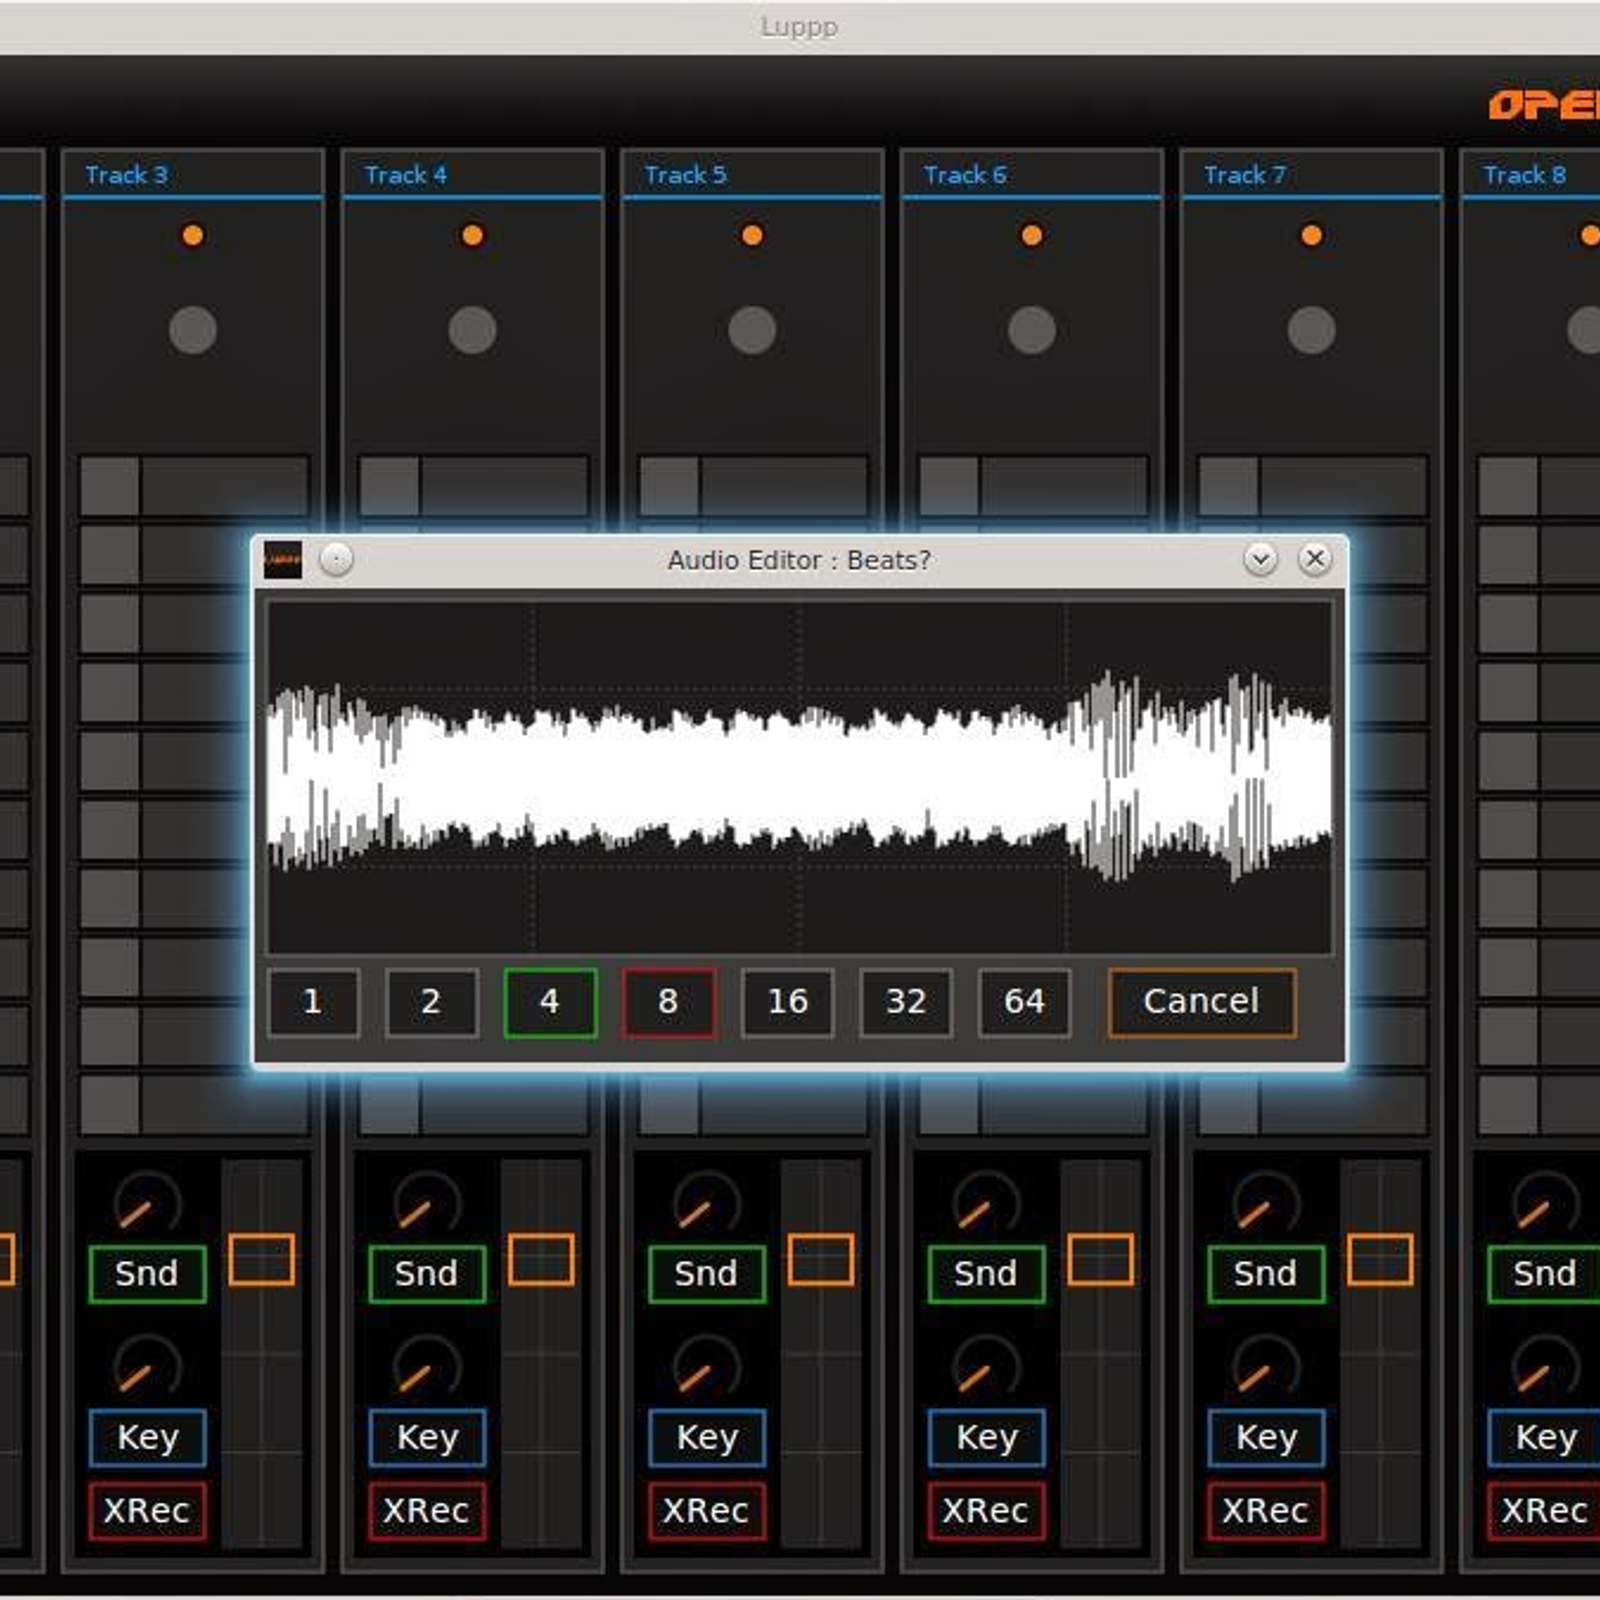Select 2 beats in Audio Editor
1600x1600 pixels.
tap(431, 1002)
